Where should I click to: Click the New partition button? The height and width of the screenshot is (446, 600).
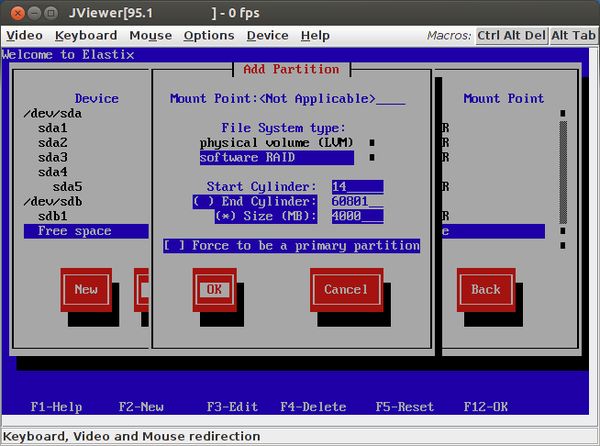pos(86,290)
